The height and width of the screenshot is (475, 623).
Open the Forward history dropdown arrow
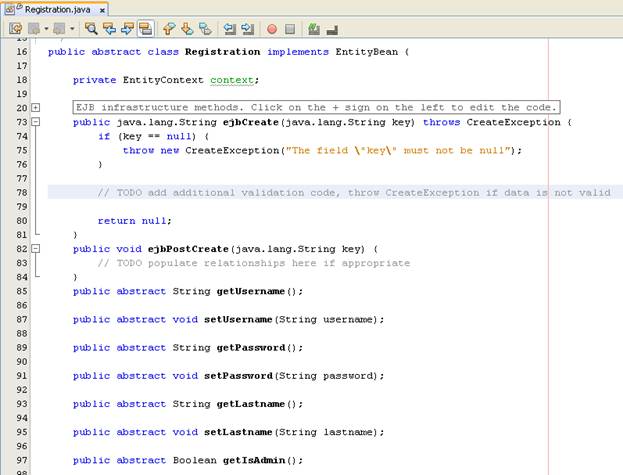pyautogui.click(x=72, y=29)
